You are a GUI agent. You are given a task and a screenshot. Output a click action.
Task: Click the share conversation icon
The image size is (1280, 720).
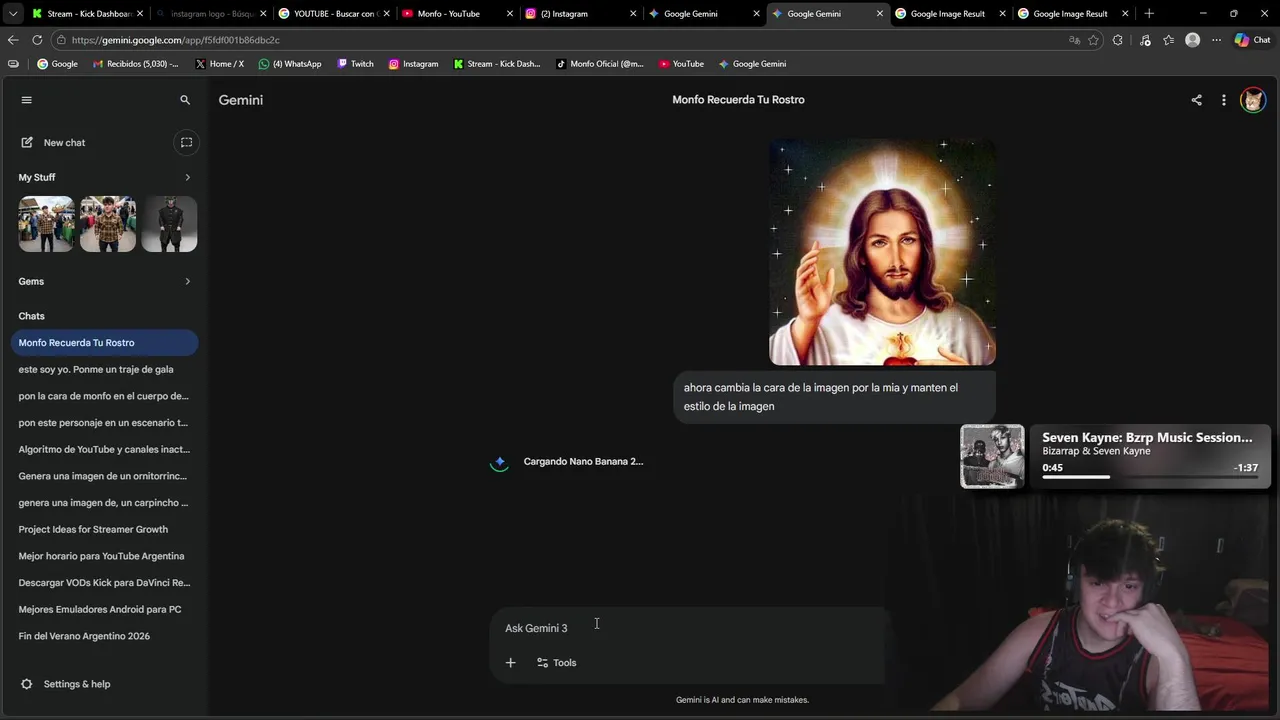click(x=1196, y=100)
